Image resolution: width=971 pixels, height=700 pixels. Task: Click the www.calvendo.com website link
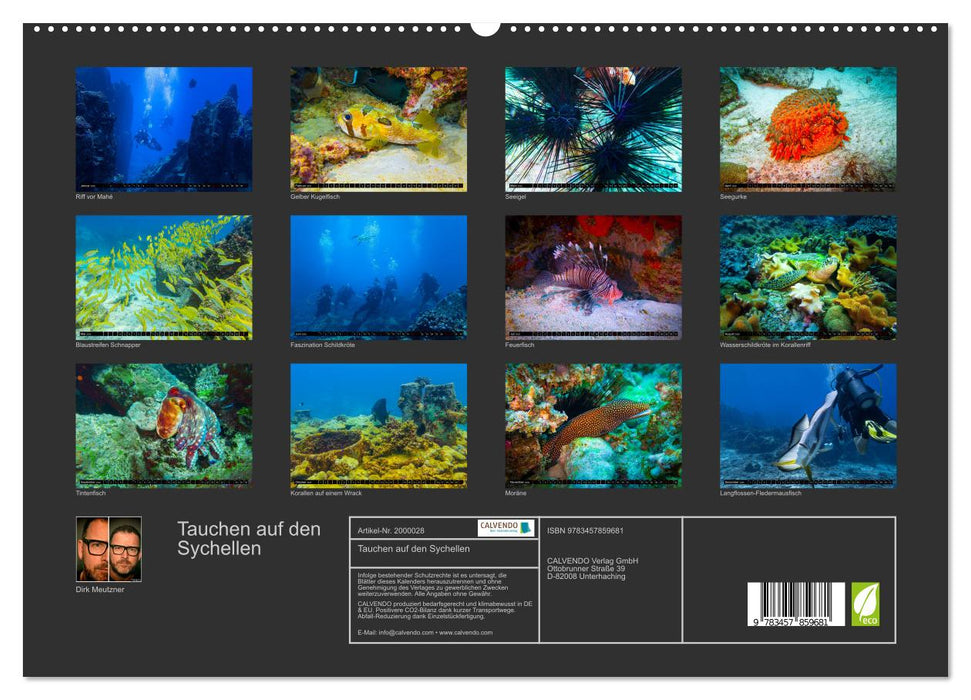466,632
